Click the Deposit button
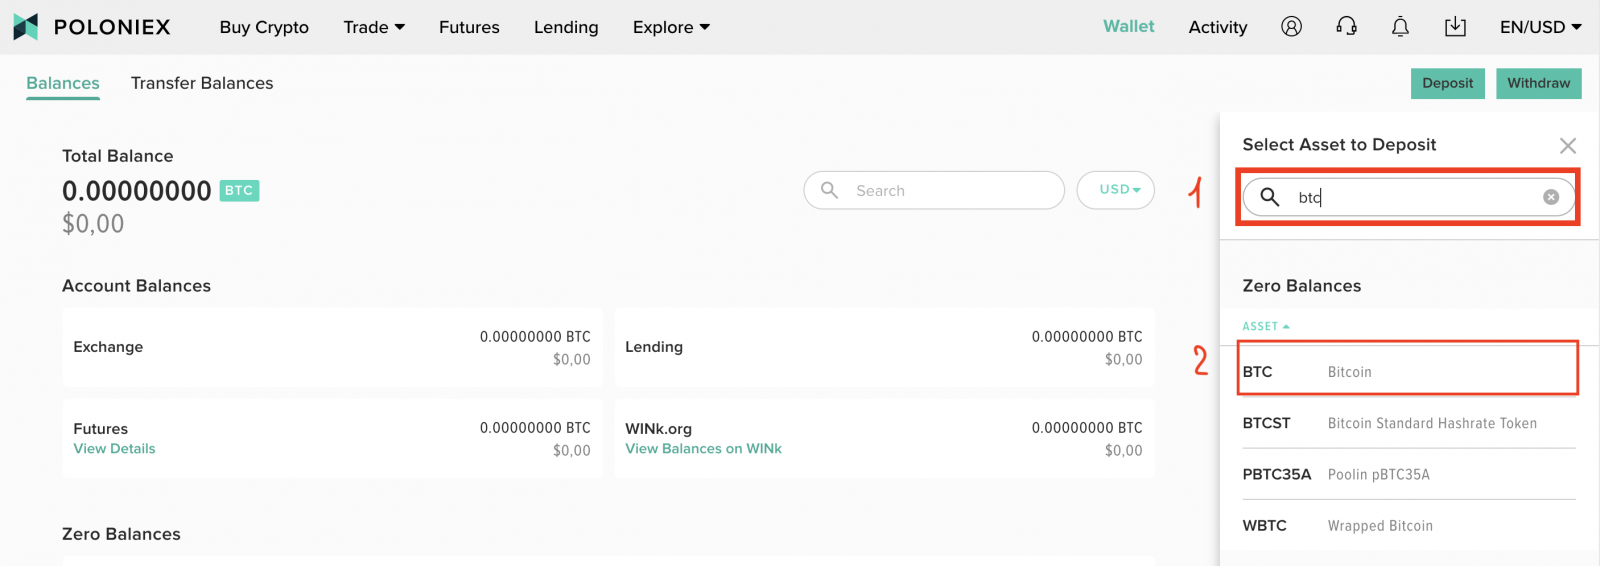 [x=1447, y=83]
